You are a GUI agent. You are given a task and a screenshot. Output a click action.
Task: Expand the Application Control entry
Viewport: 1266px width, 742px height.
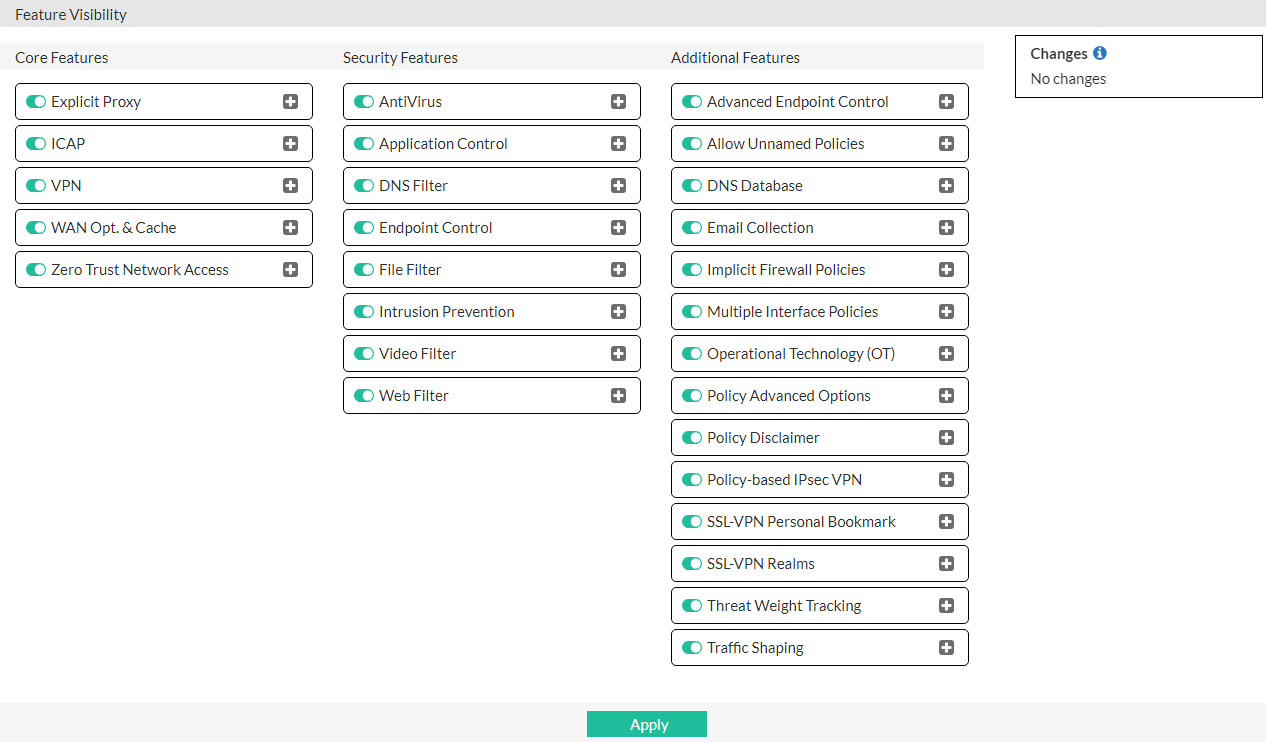pyautogui.click(x=618, y=144)
